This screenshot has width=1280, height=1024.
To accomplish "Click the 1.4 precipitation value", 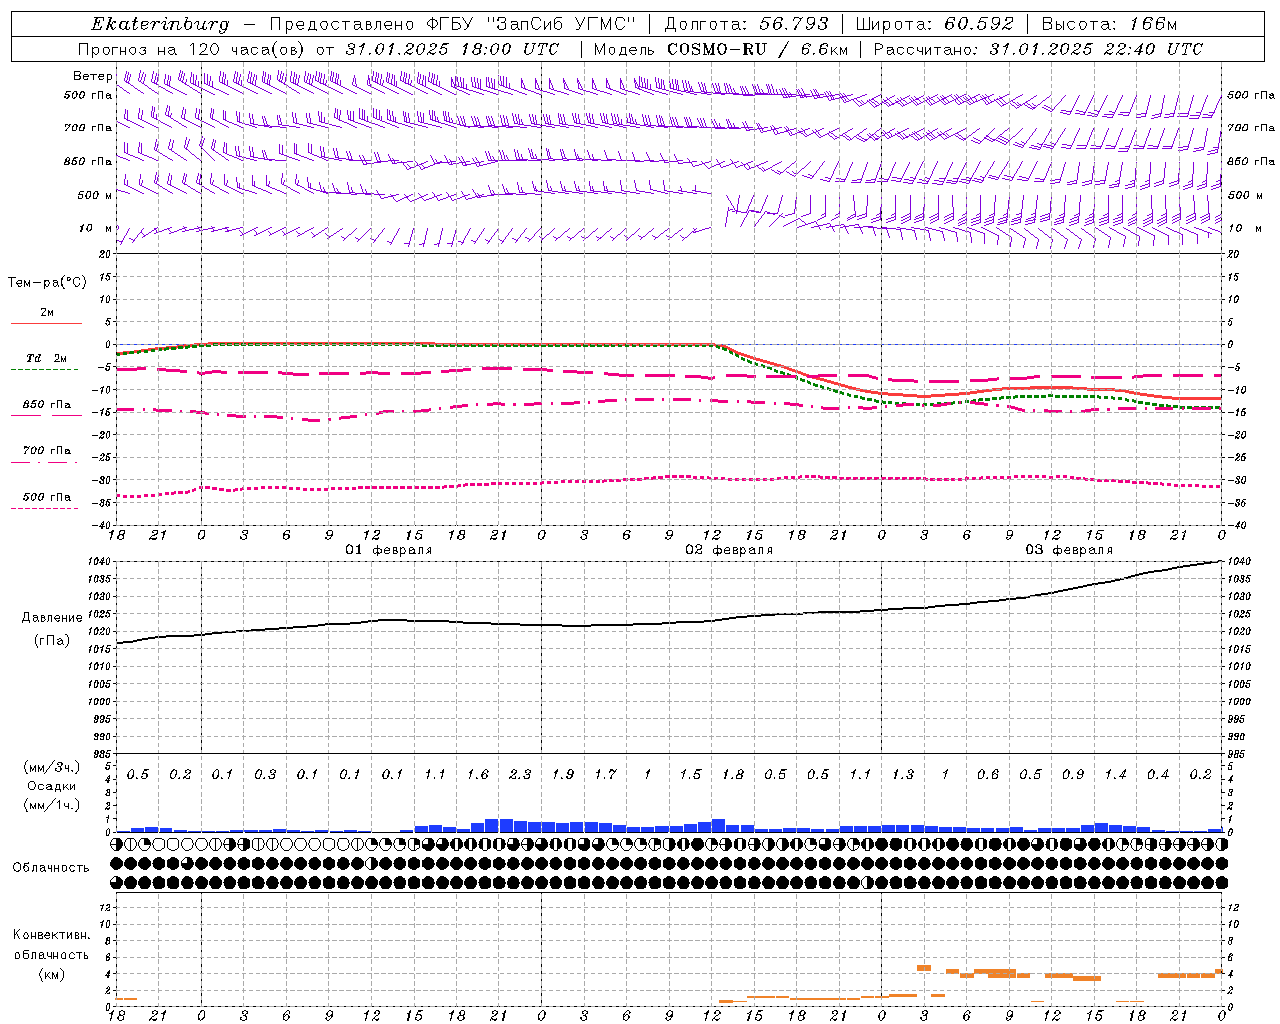I will tap(1116, 775).
